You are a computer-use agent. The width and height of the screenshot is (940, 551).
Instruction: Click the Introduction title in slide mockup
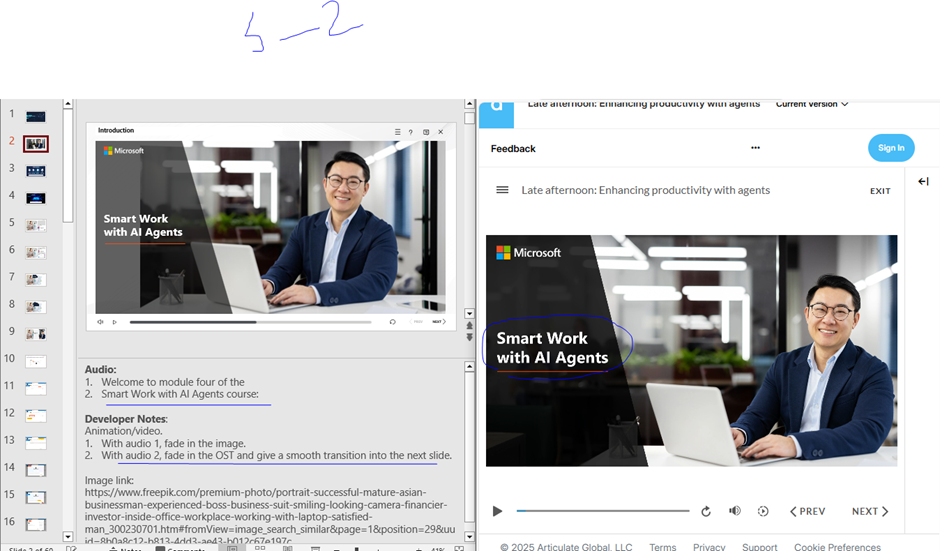116,130
